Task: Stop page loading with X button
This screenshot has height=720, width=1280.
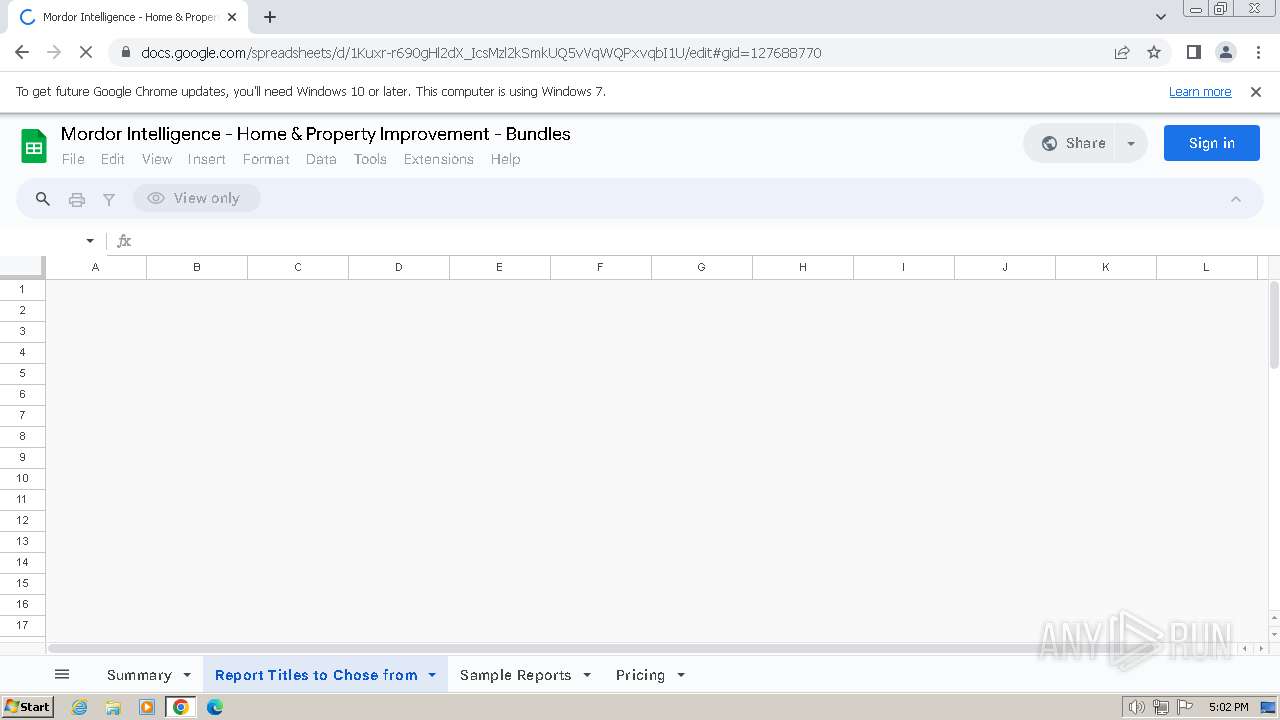Action: (86, 52)
